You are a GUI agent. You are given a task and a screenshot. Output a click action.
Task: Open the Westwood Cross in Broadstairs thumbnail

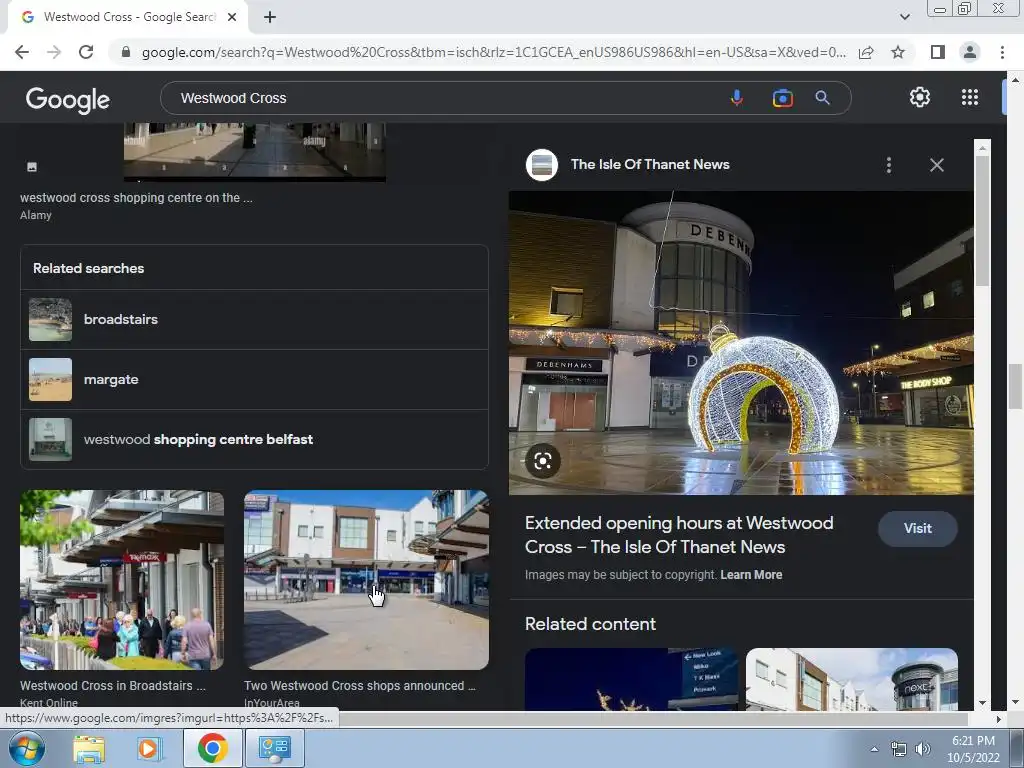pyautogui.click(x=122, y=580)
